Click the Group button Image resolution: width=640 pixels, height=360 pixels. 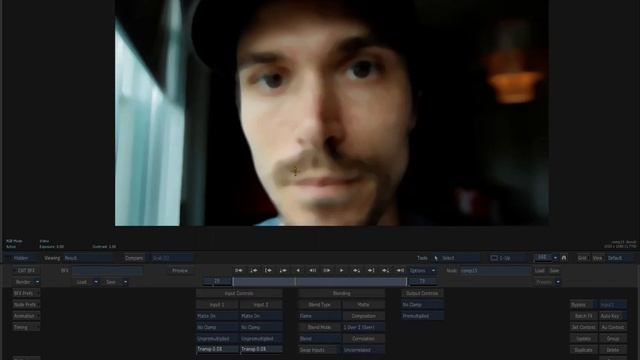click(613, 339)
